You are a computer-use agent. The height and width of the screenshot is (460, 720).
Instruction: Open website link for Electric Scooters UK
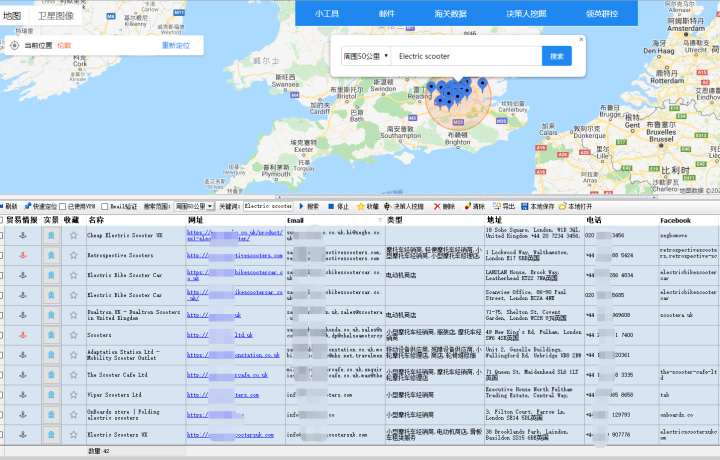coord(230,435)
